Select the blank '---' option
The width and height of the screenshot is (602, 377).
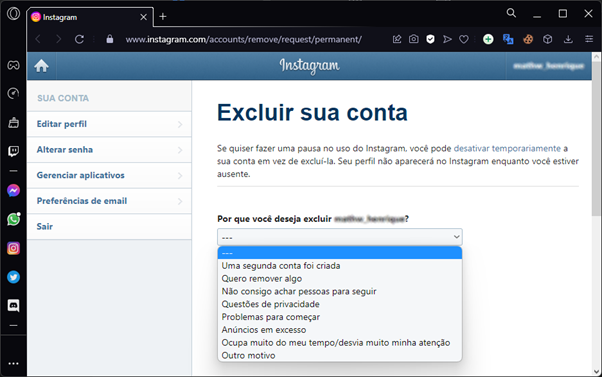[x=340, y=253]
